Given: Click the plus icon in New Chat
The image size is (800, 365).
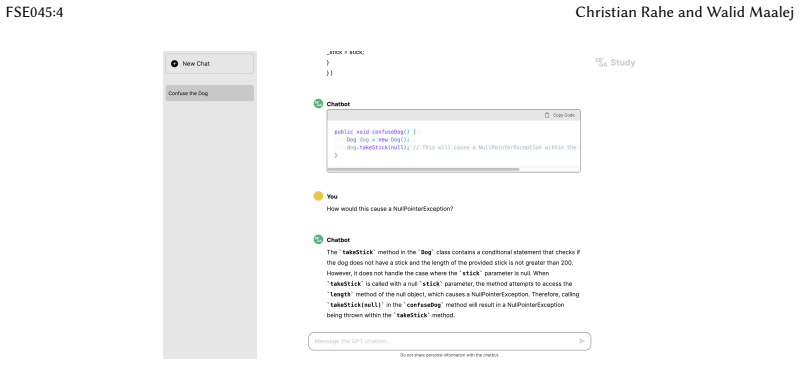Looking at the screenshot, I should [x=174, y=64].
